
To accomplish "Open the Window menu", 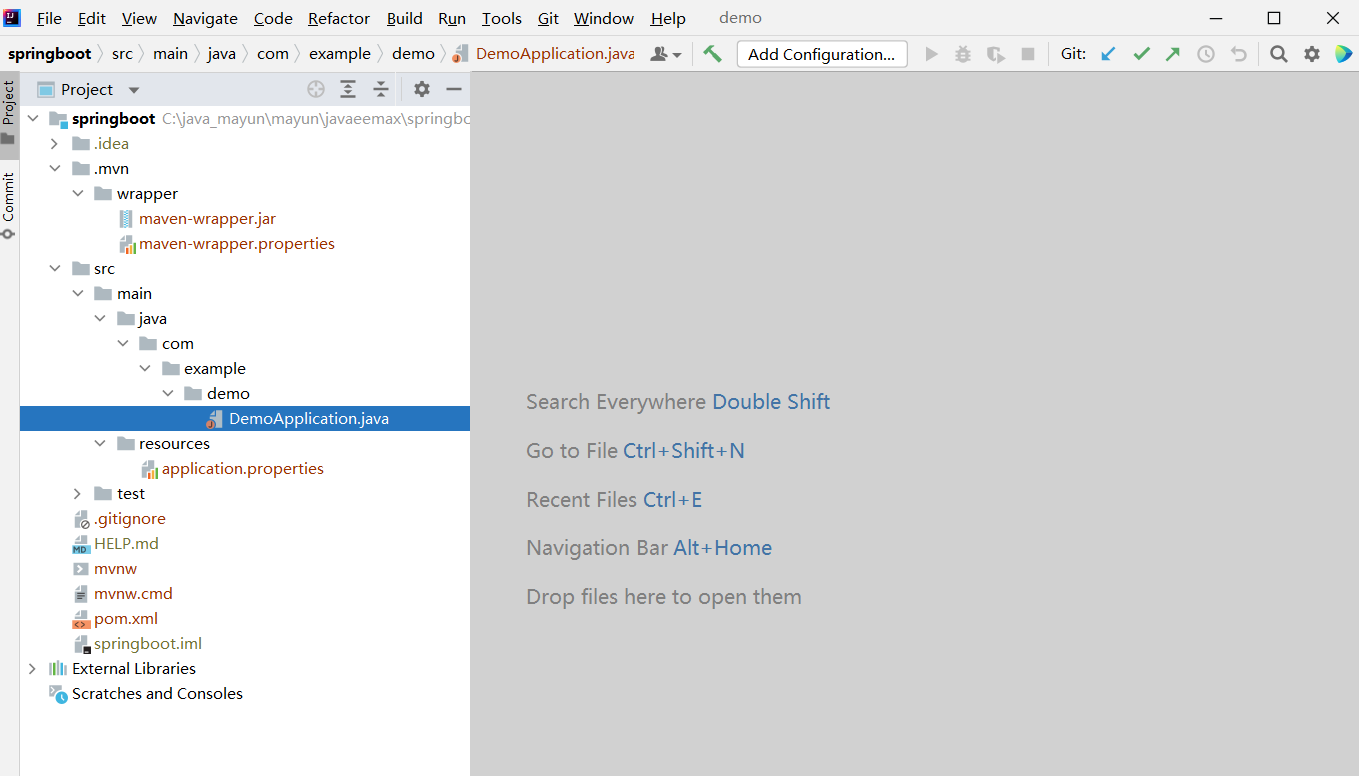I will click(604, 18).
